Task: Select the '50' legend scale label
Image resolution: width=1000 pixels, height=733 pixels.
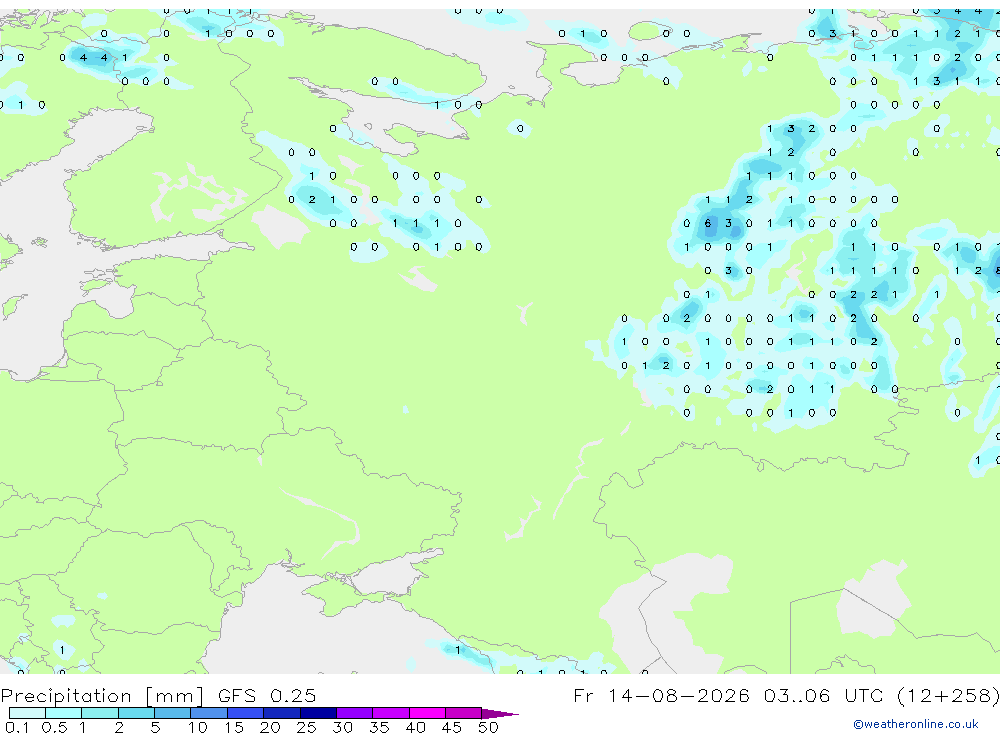Action: click(x=488, y=727)
